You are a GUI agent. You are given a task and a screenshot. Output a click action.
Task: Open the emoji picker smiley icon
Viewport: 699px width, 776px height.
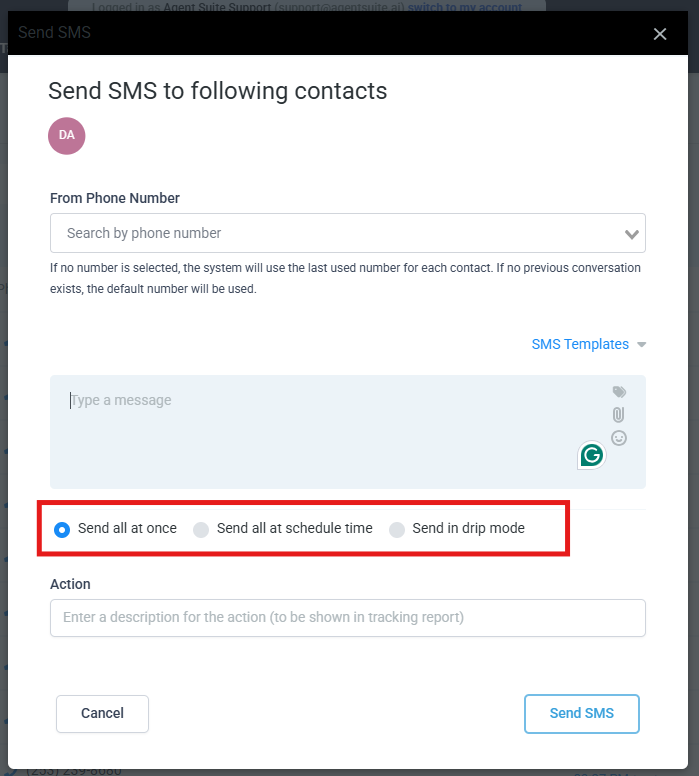tap(619, 438)
